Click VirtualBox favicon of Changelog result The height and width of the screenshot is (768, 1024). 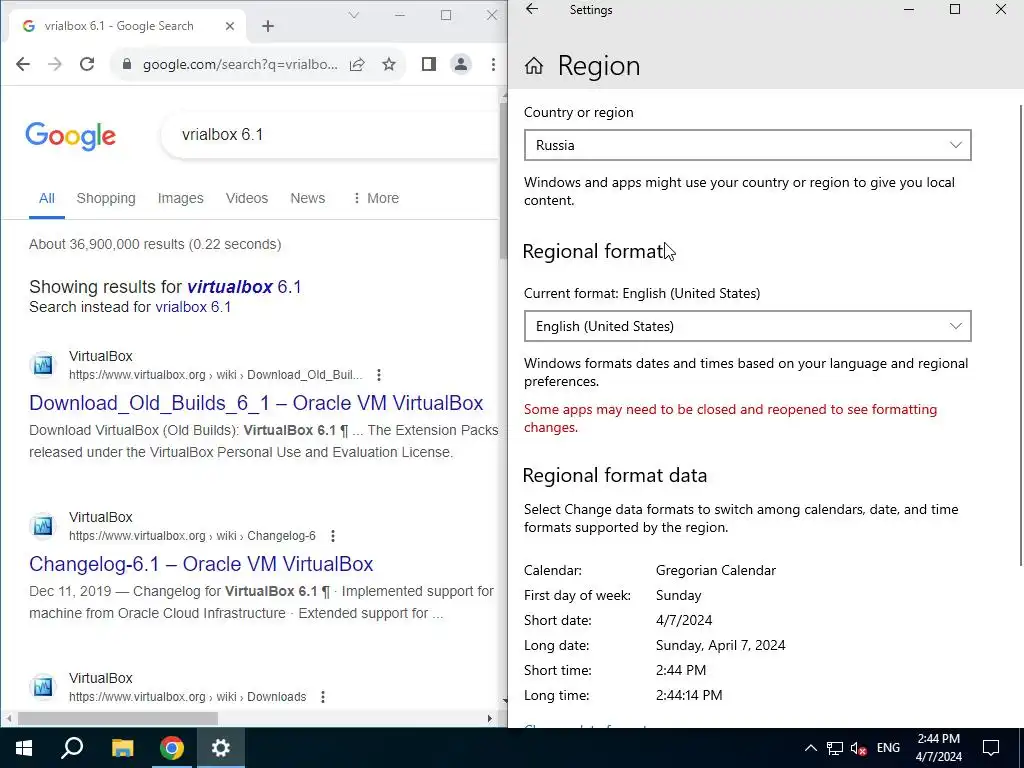click(x=43, y=526)
